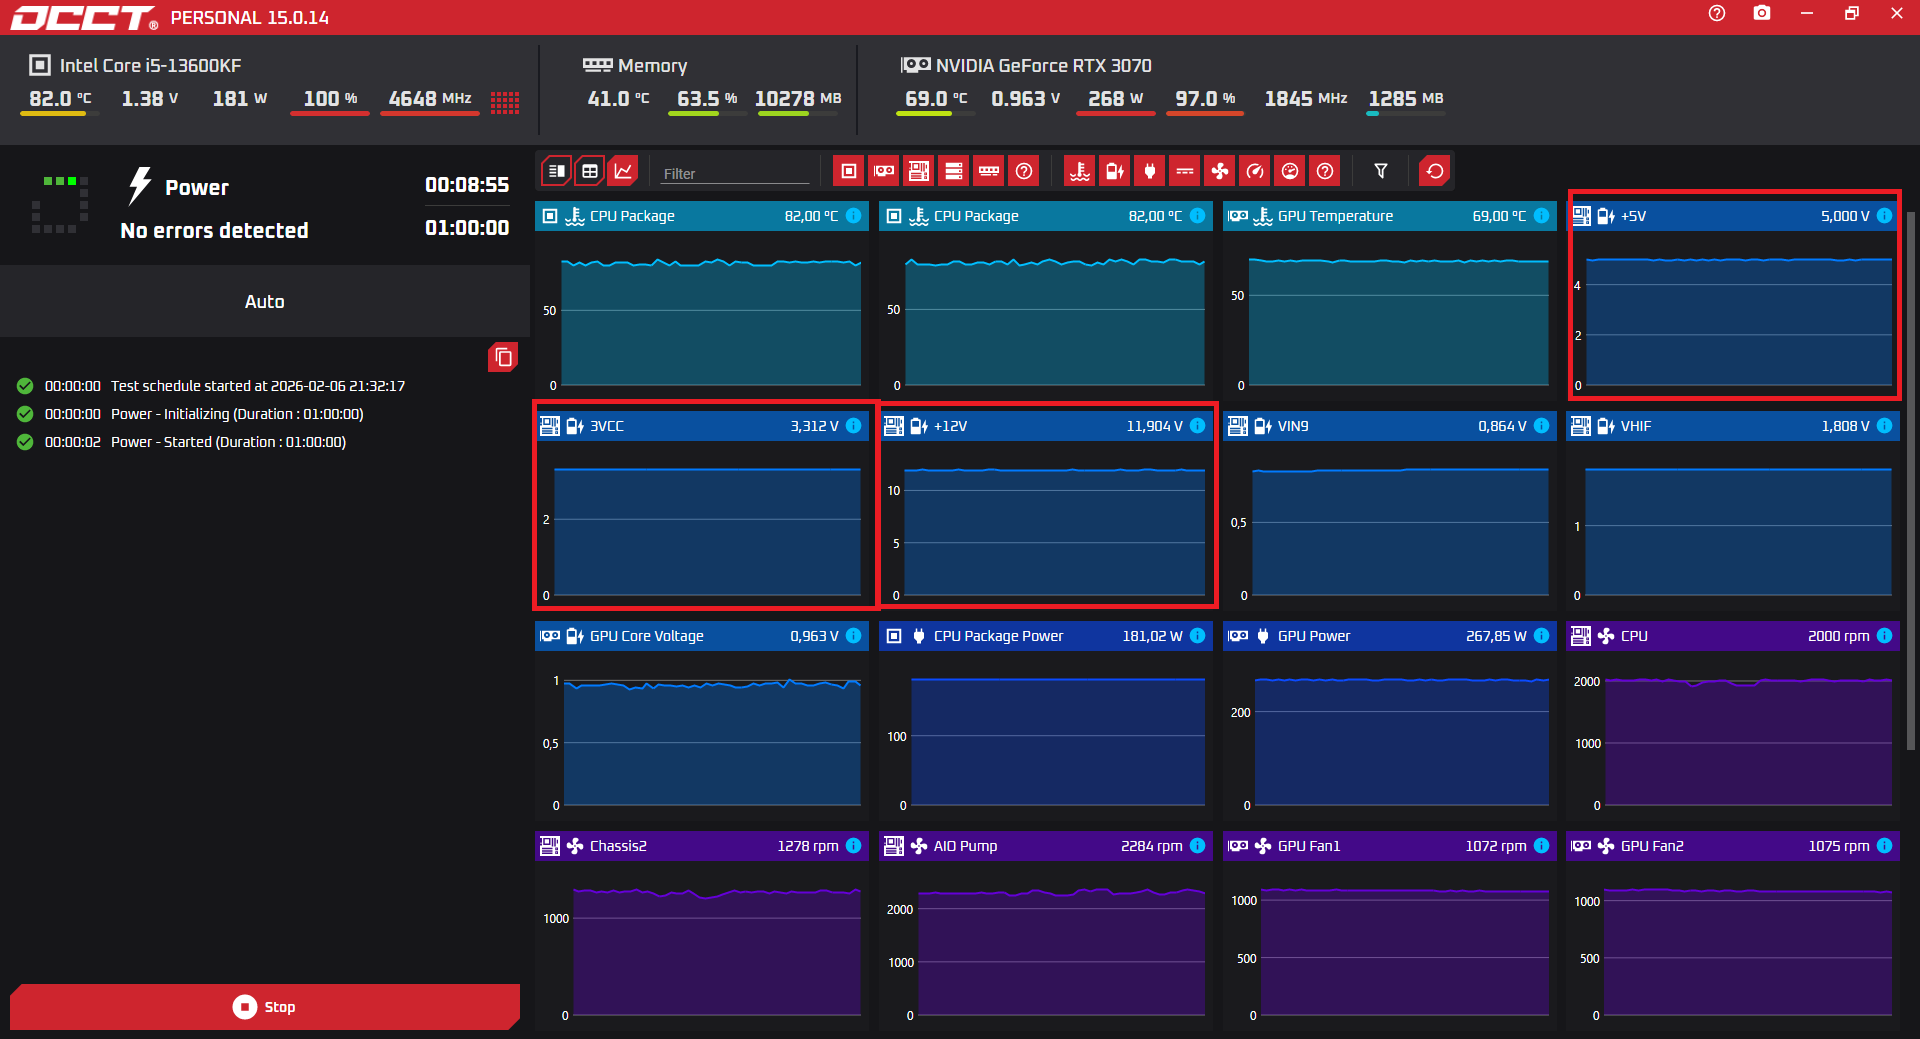Click the 'No errors detected' status text
This screenshot has width=1920, height=1039.
point(214,230)
